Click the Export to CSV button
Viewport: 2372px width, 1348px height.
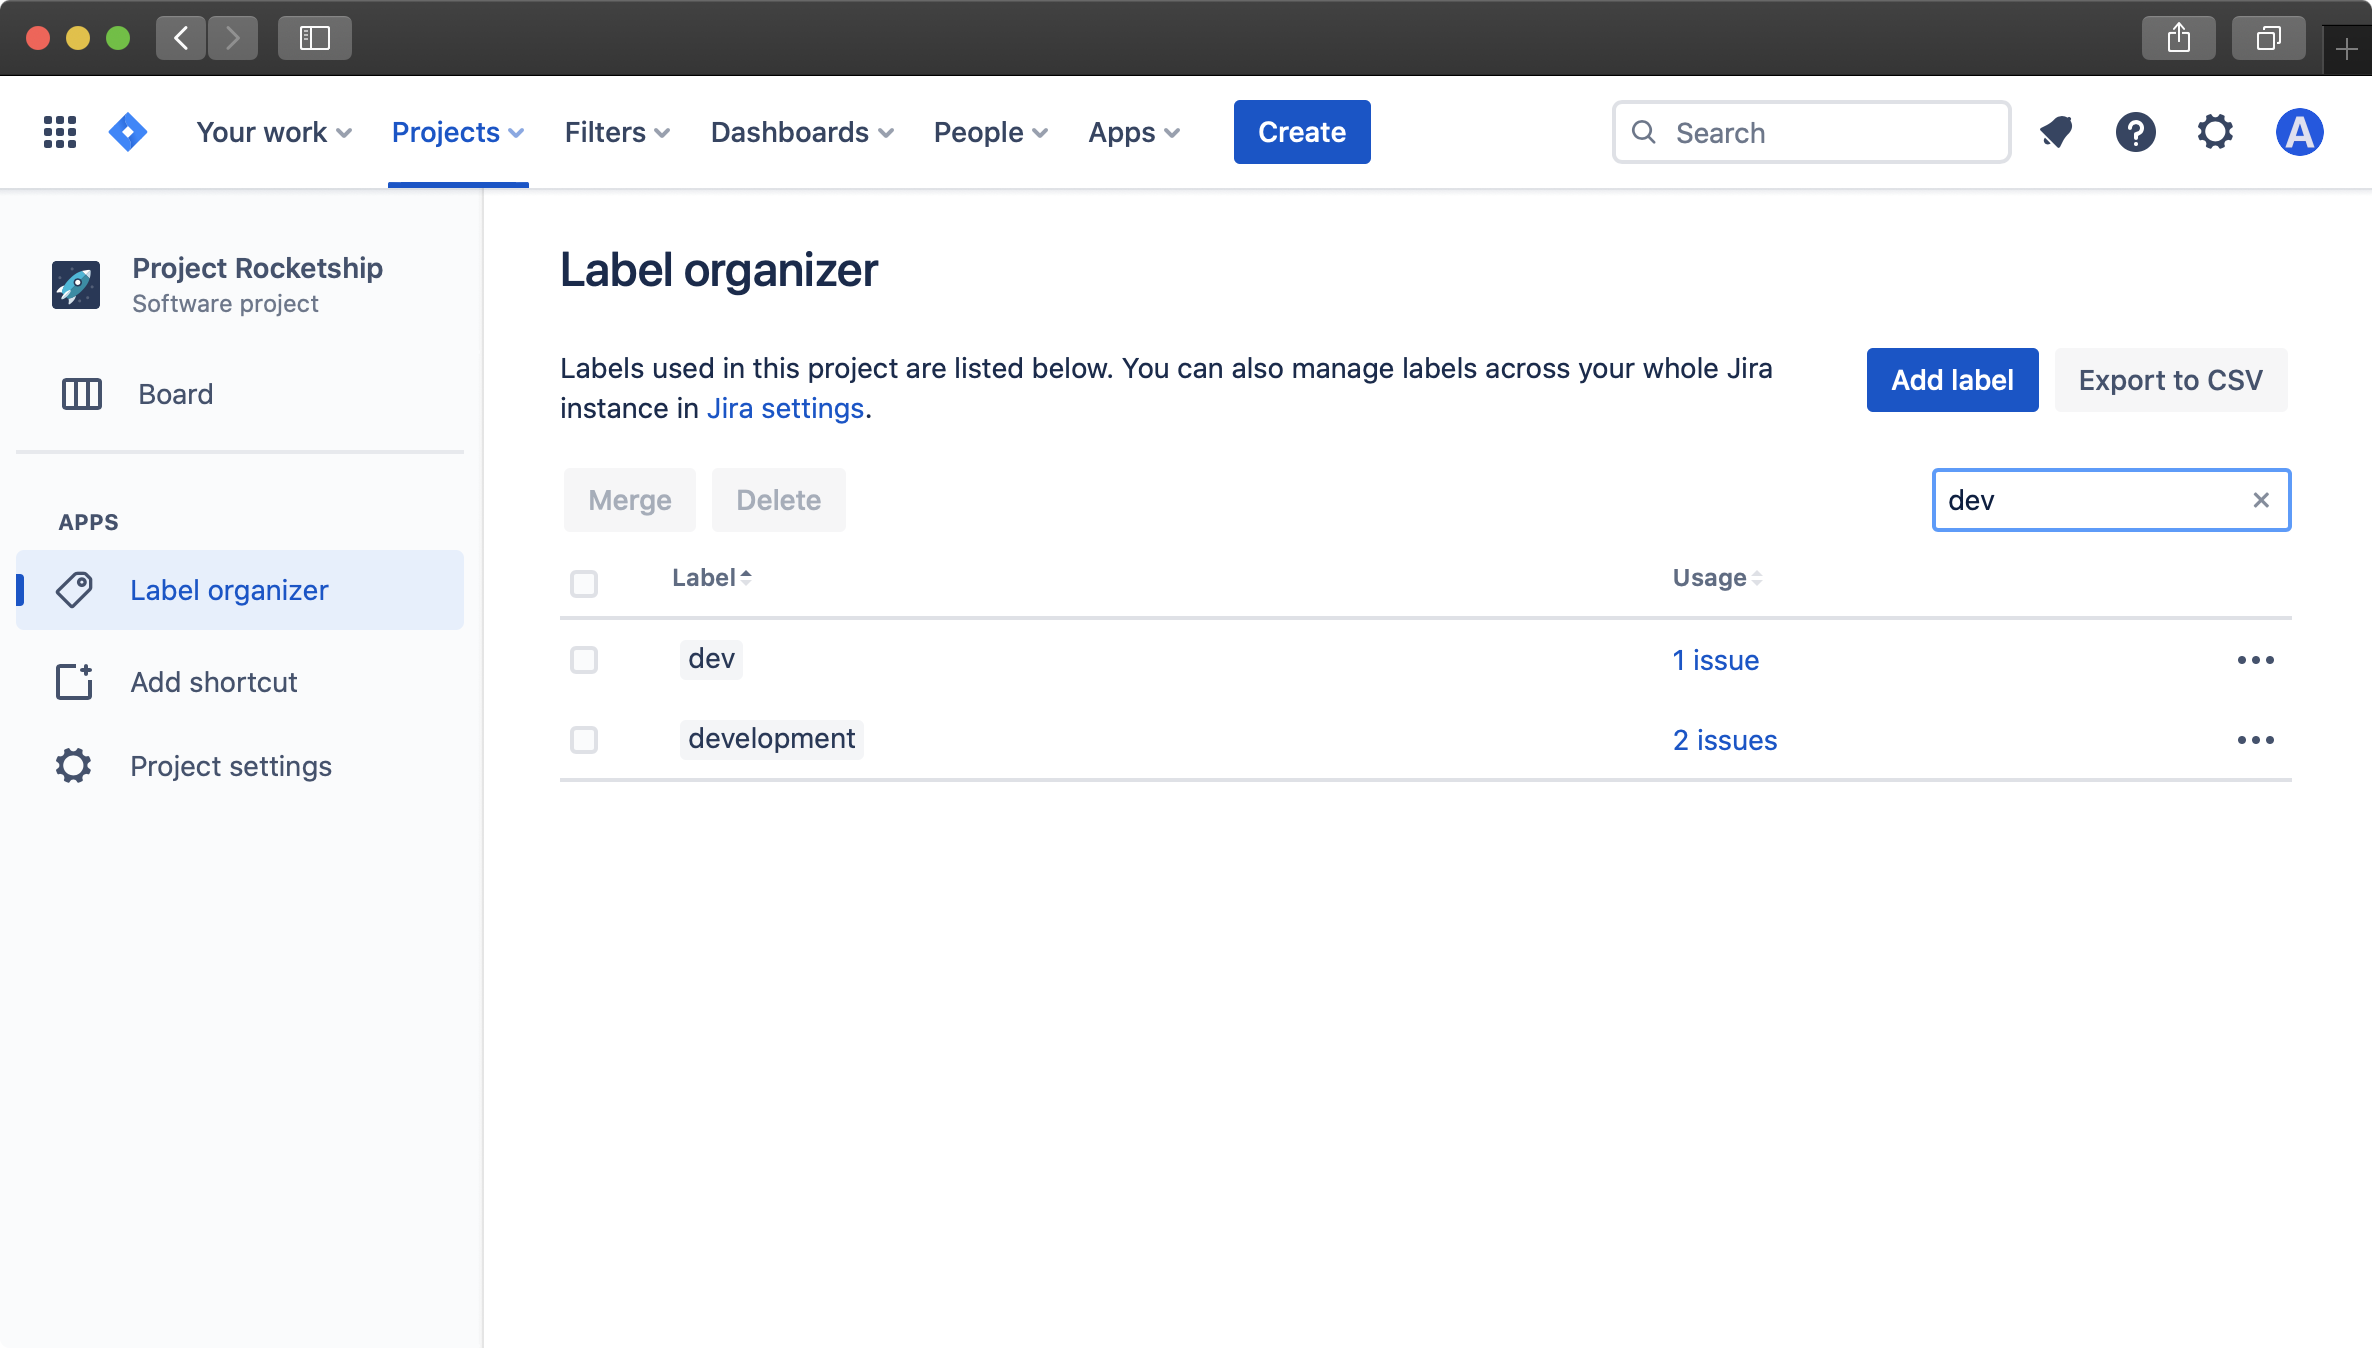tap(2172, 380)
